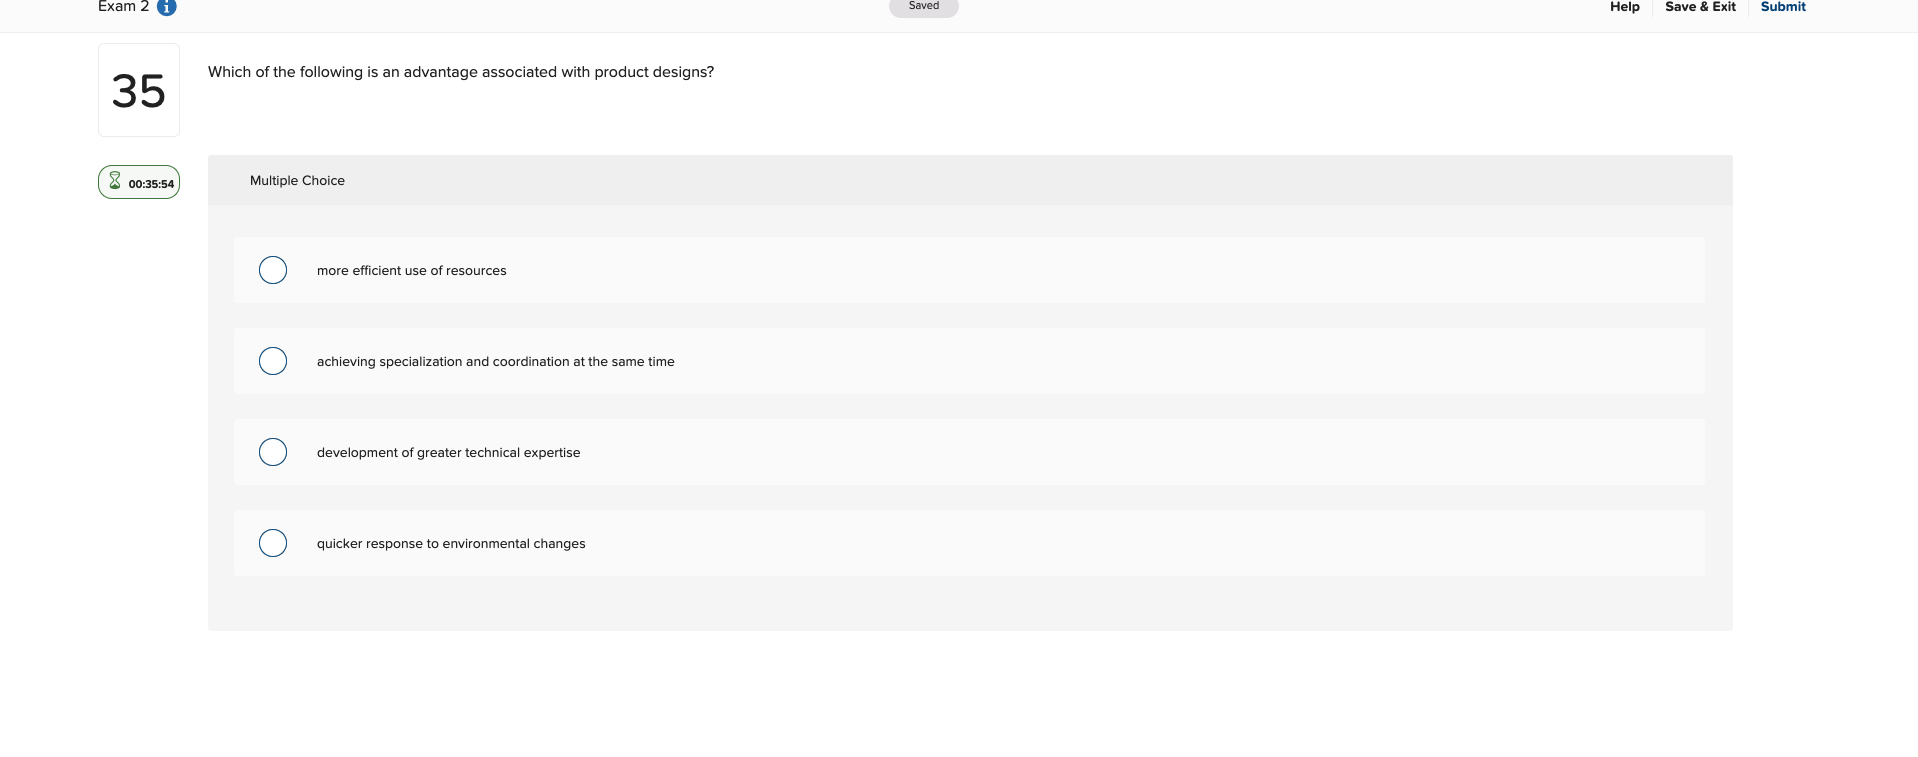Select development of greater technical expertise option
The height and width of the screenshot is (757, 1918).
[272, 452]
